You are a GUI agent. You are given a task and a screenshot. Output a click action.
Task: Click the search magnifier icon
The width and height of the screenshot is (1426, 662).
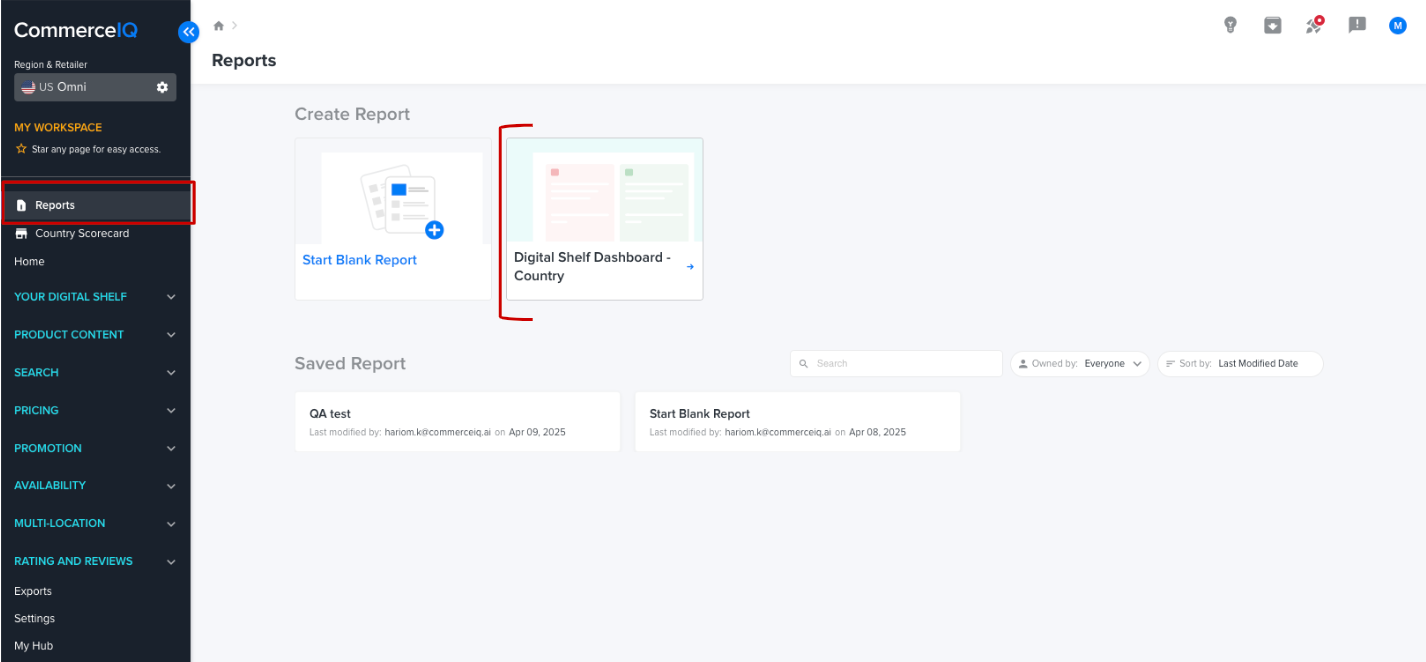pyautogui.click(x=803, y=364)
